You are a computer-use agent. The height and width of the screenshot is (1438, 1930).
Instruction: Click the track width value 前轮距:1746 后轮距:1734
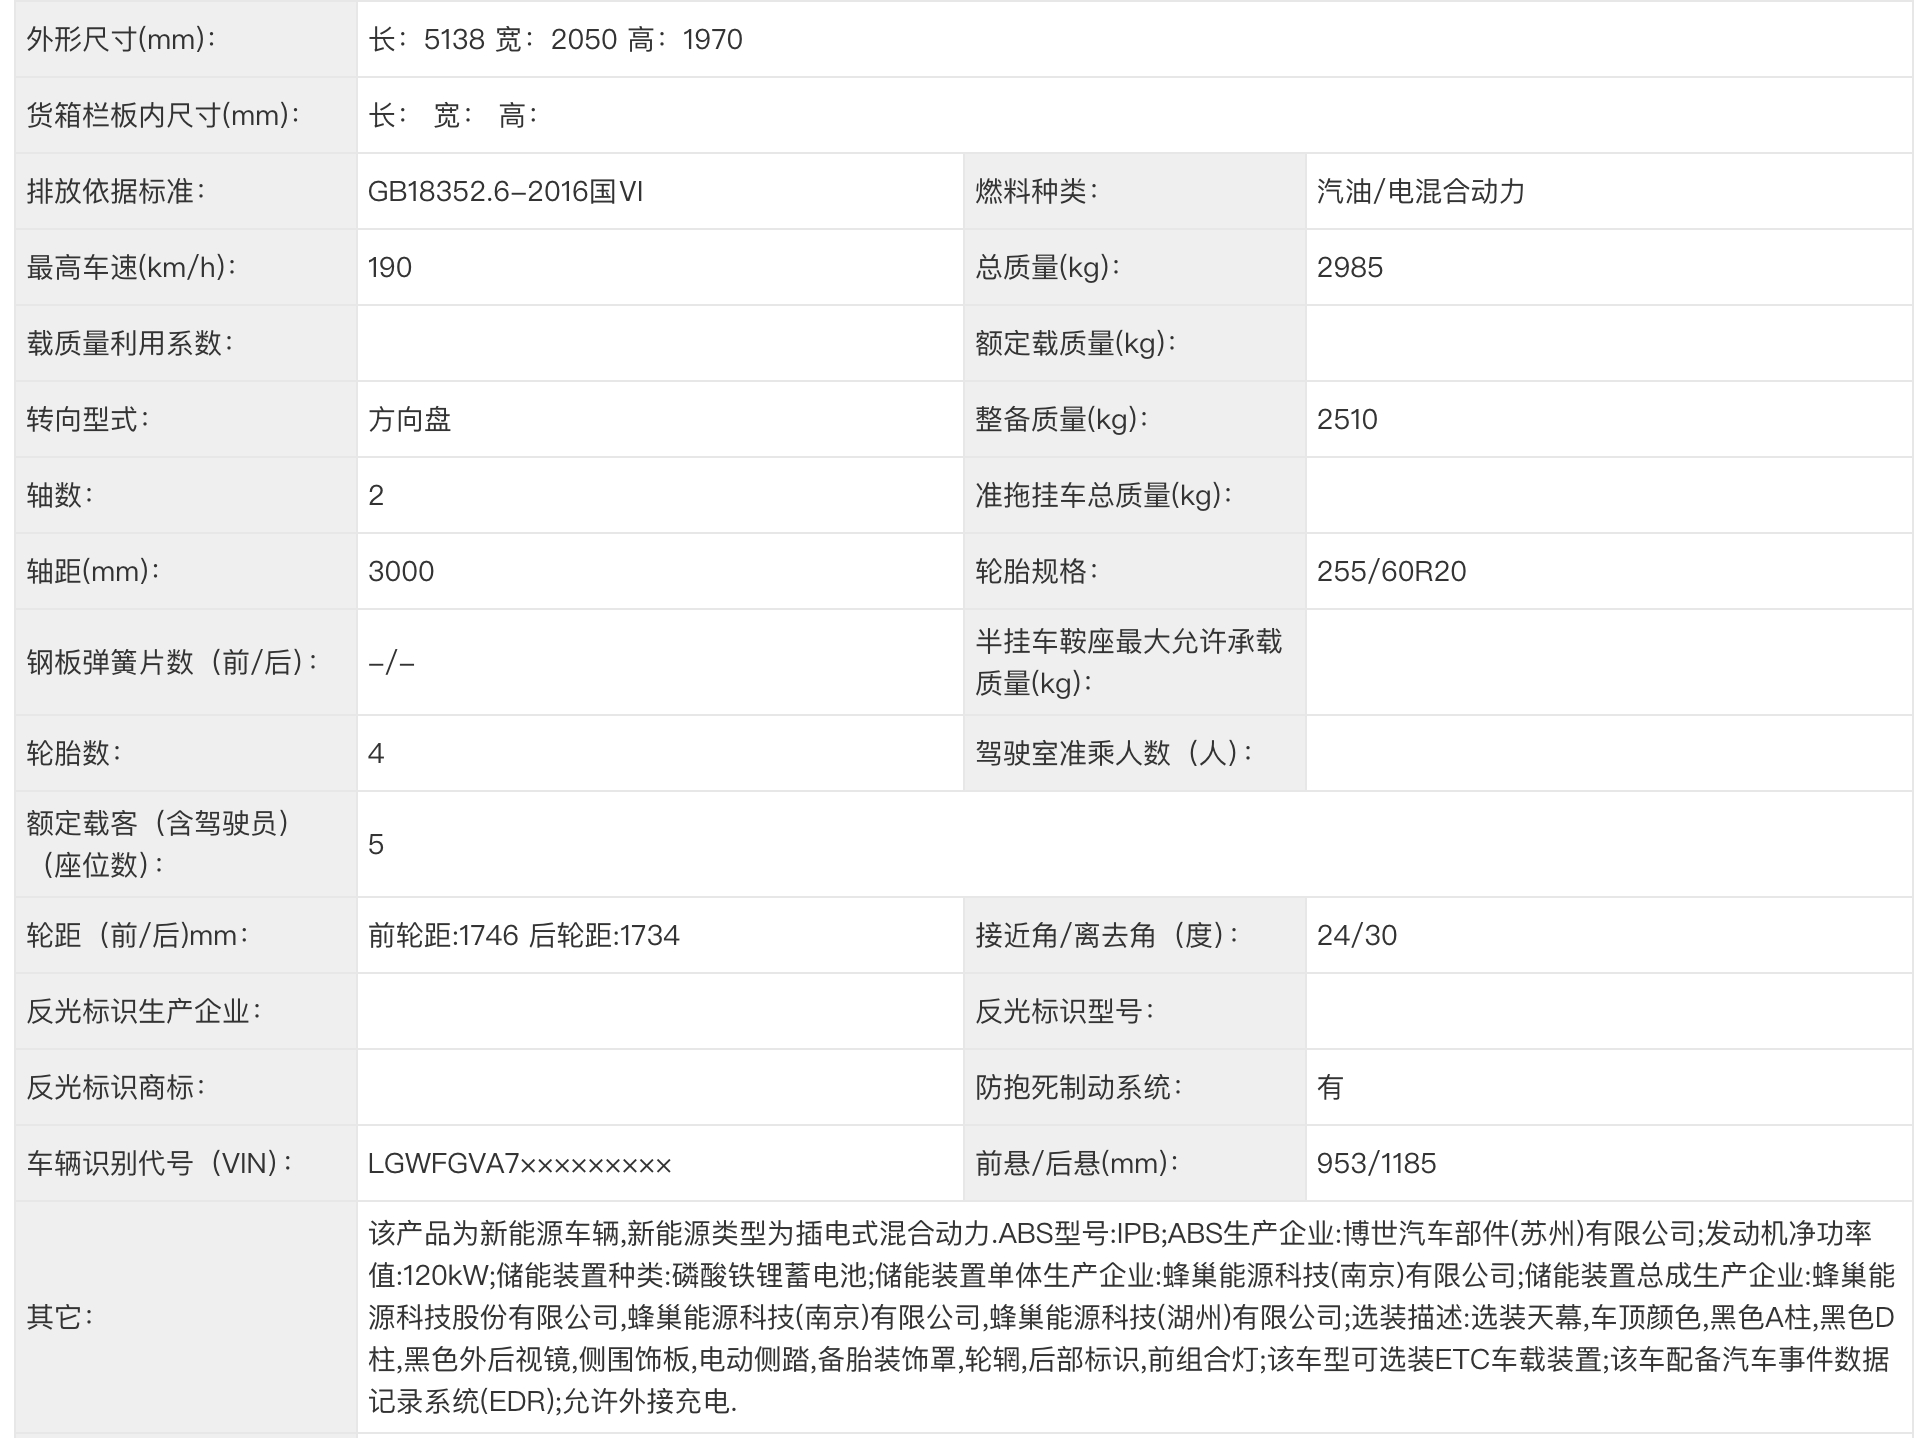[523, 935]
